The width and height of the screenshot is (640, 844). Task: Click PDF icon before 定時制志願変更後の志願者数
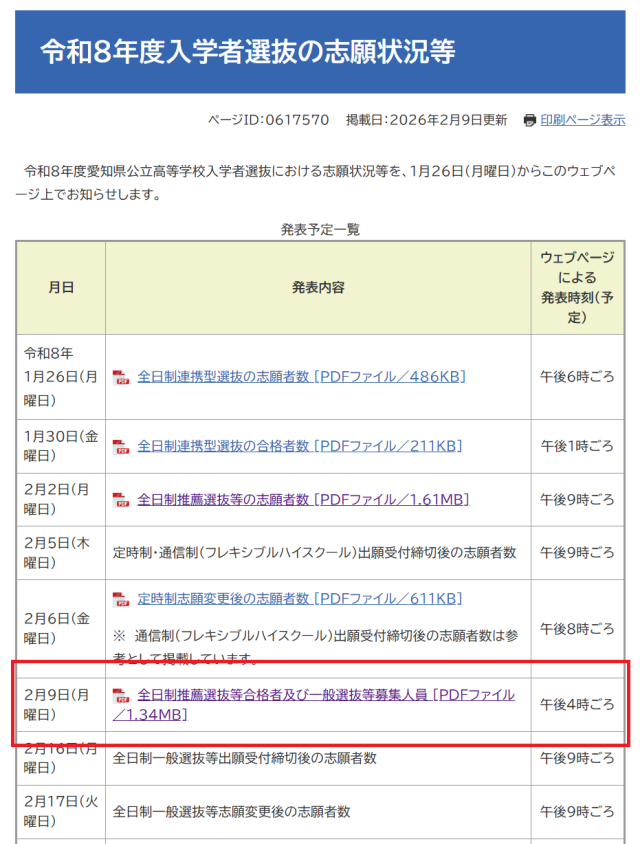(x=121, y=600)
